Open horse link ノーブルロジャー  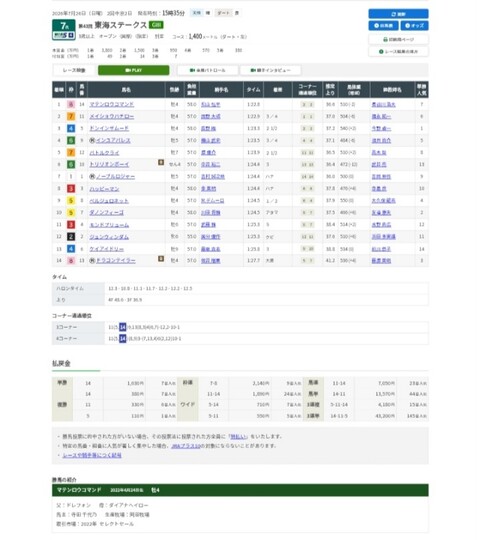point(115,177)
